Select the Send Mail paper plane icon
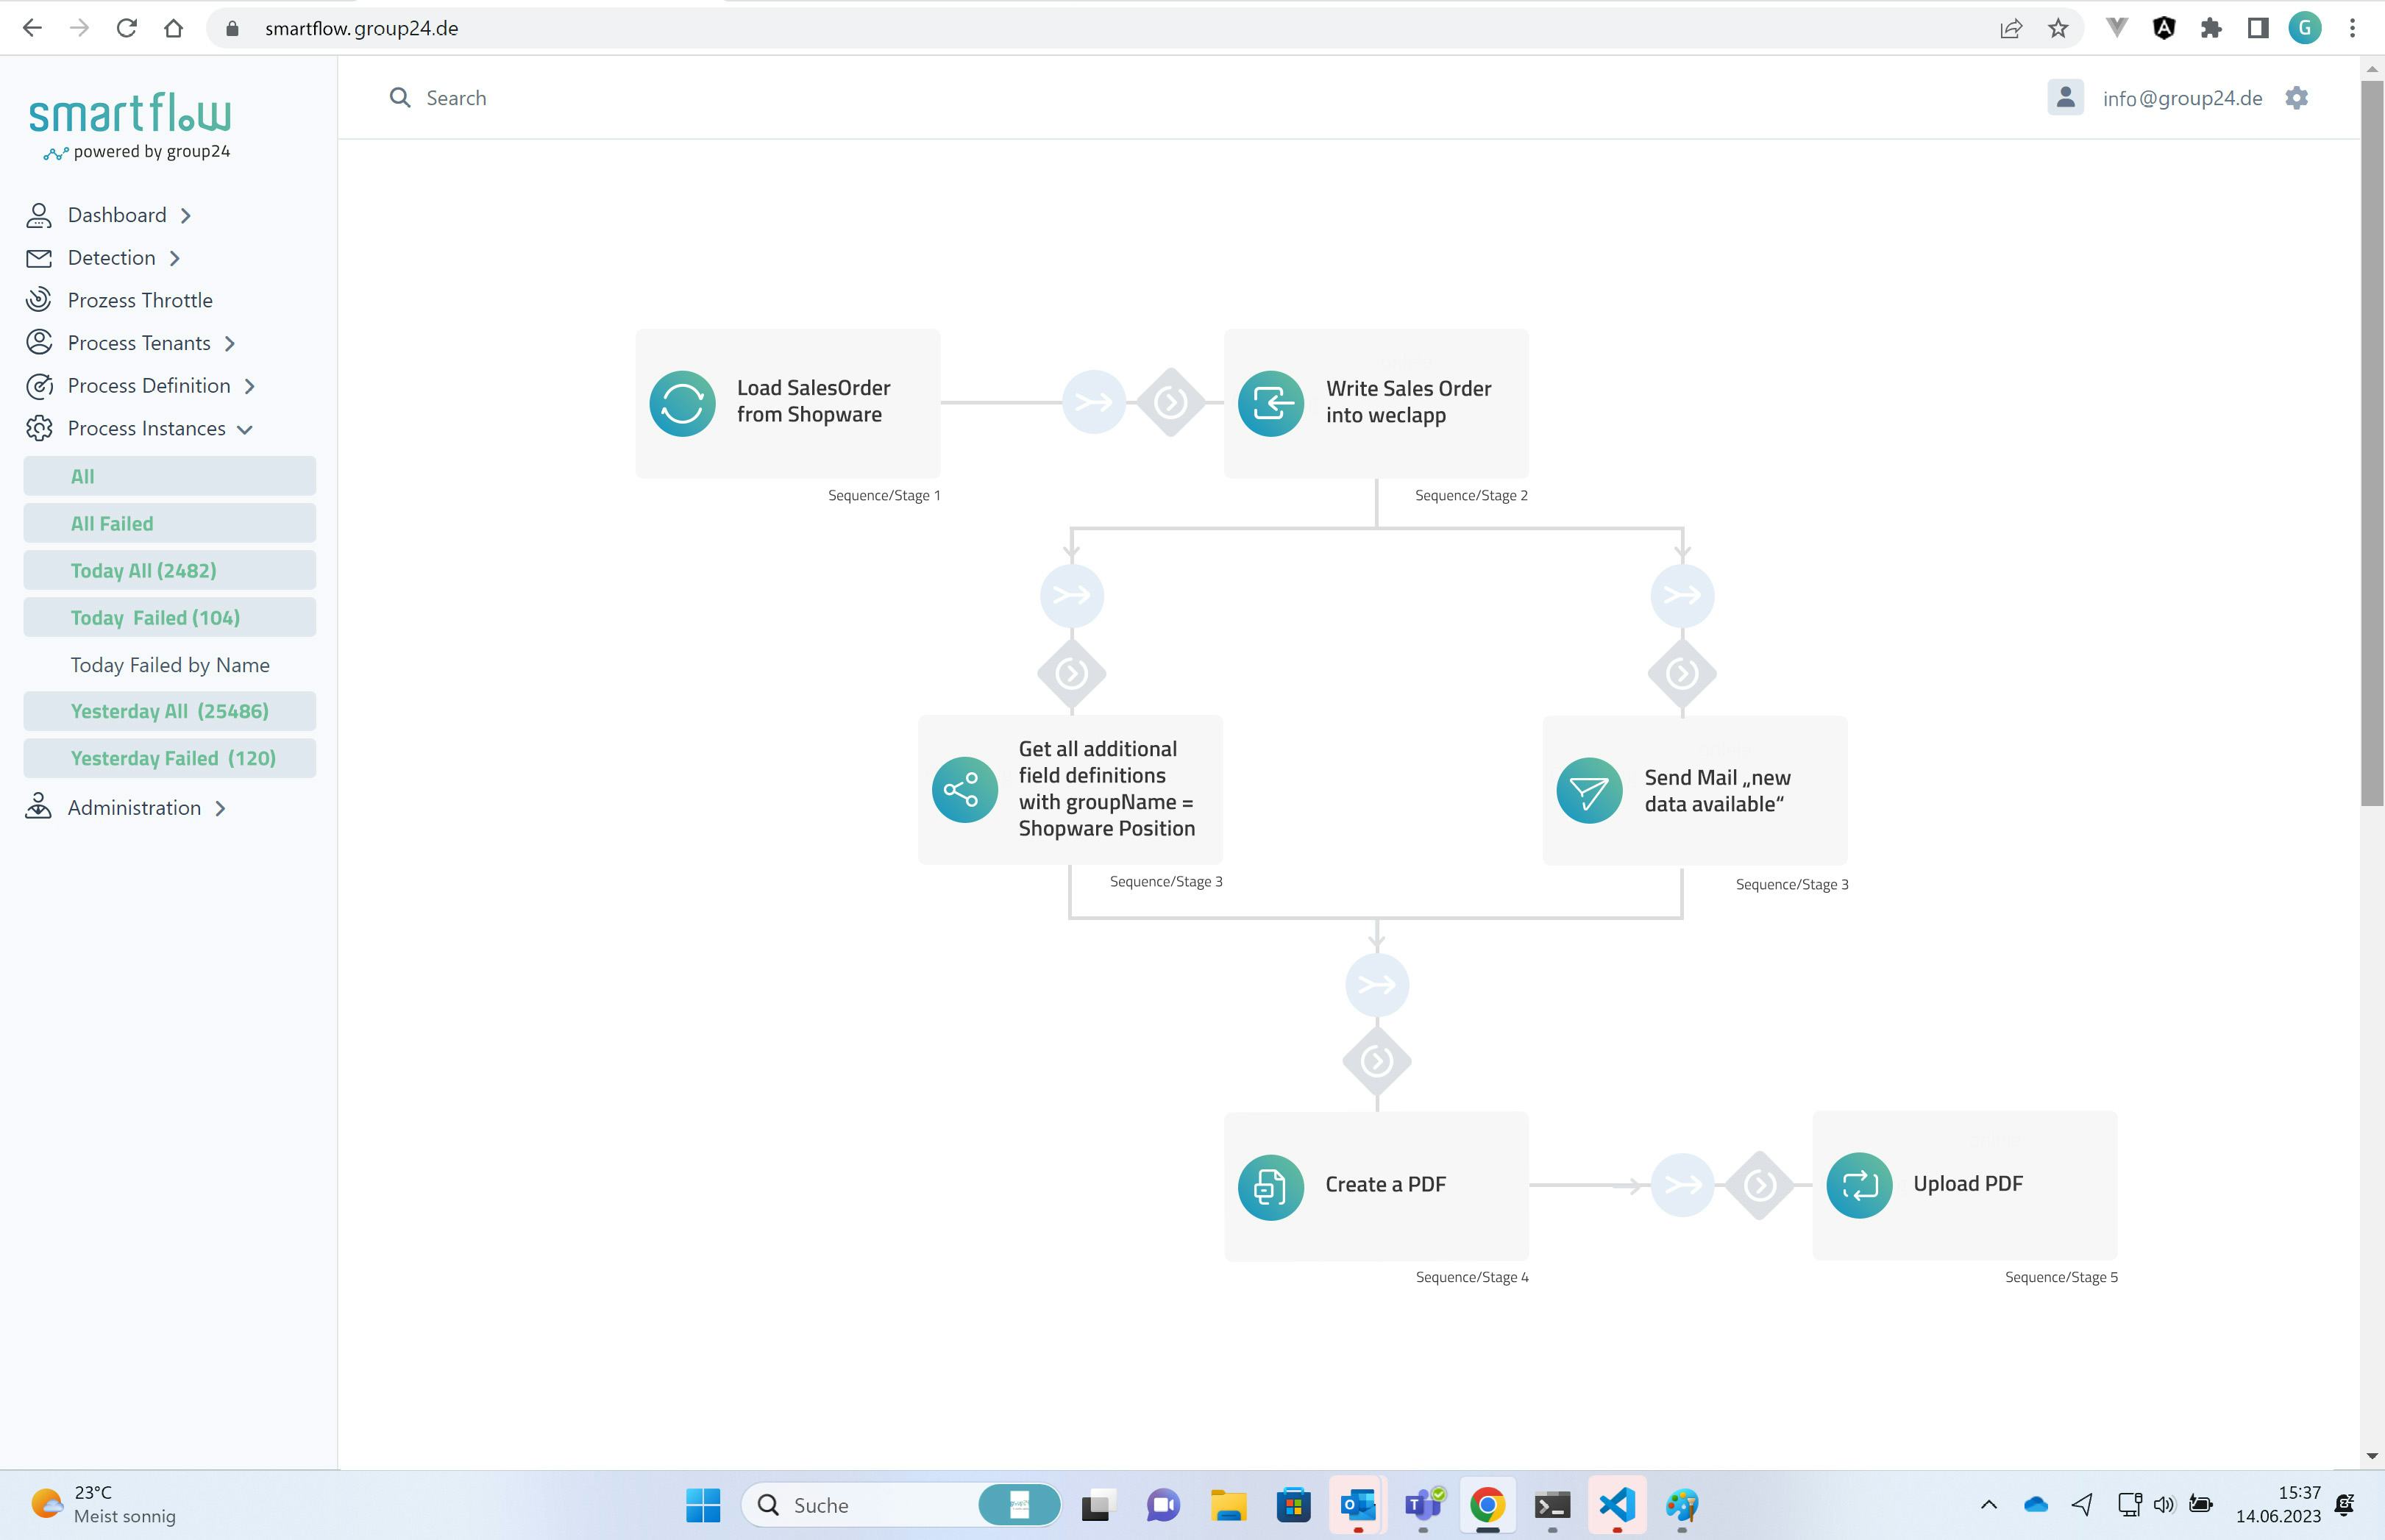 pos(1589,790)
